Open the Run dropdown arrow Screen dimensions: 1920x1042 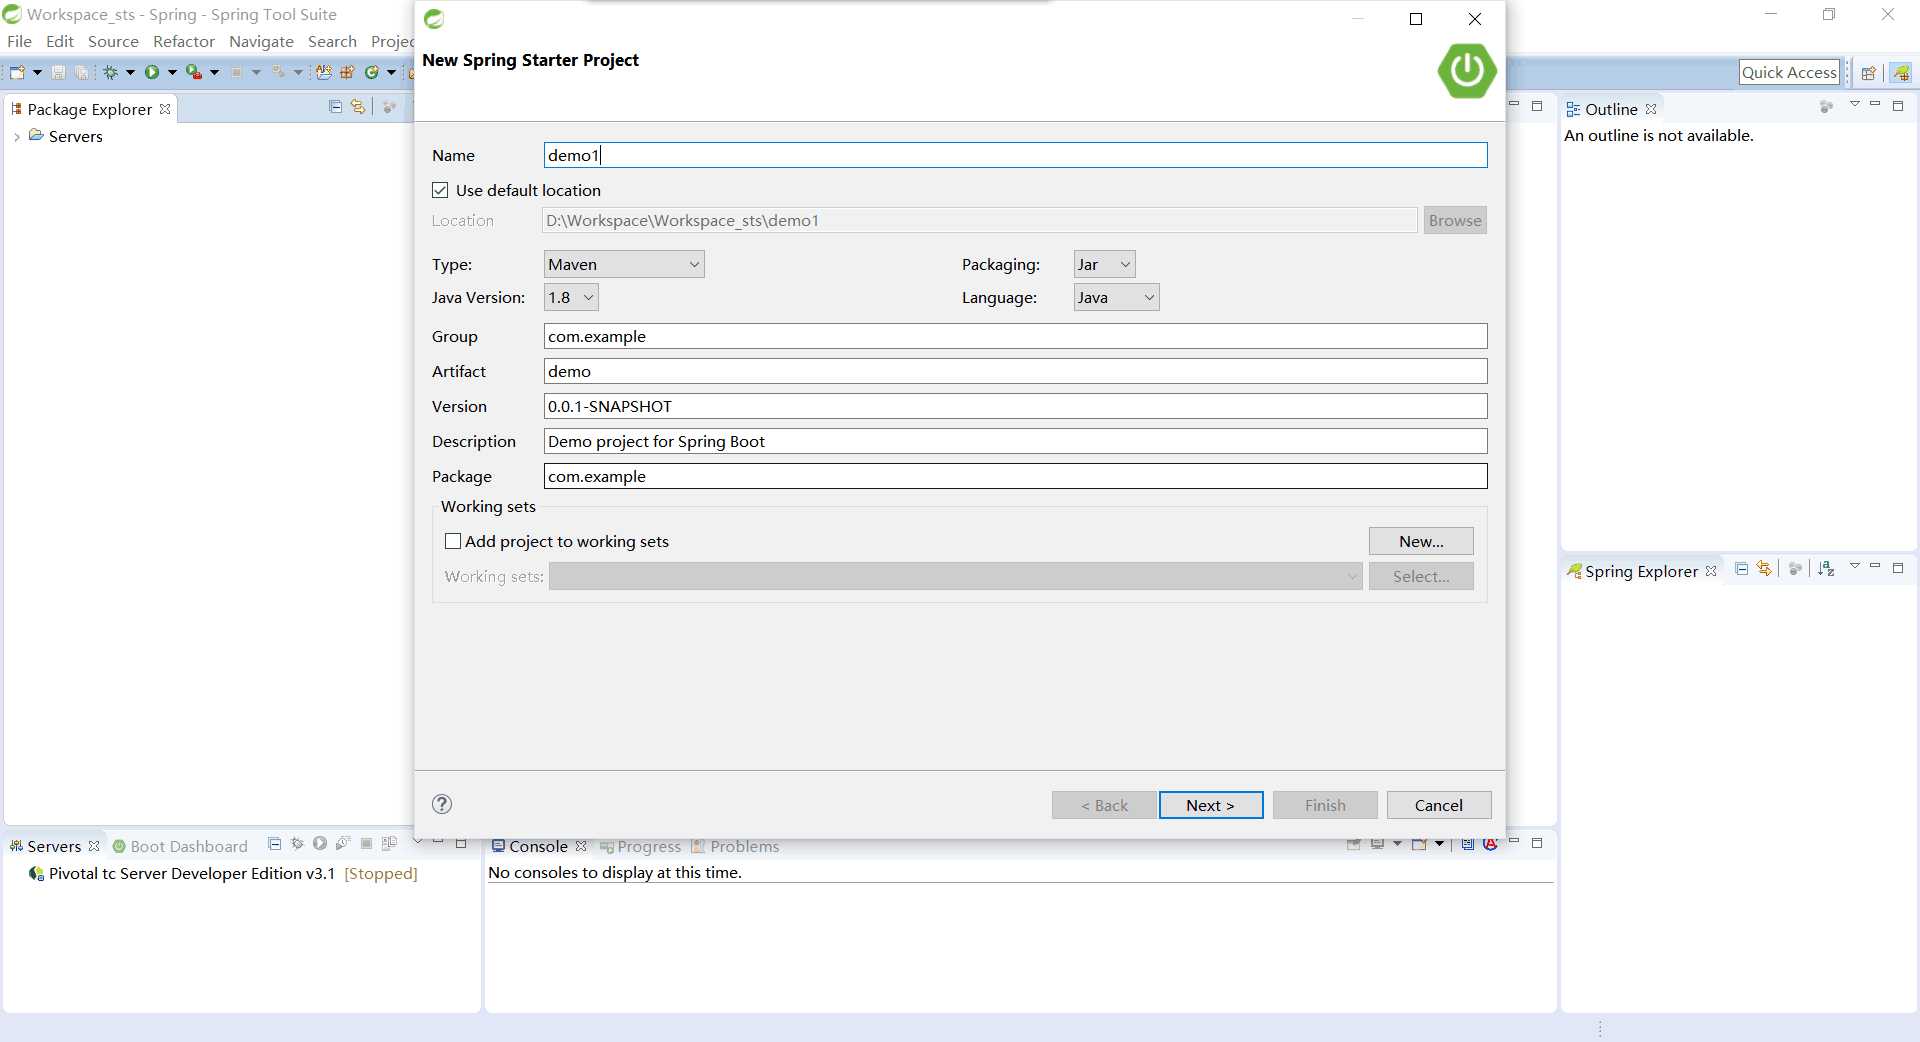pos(172,72)
